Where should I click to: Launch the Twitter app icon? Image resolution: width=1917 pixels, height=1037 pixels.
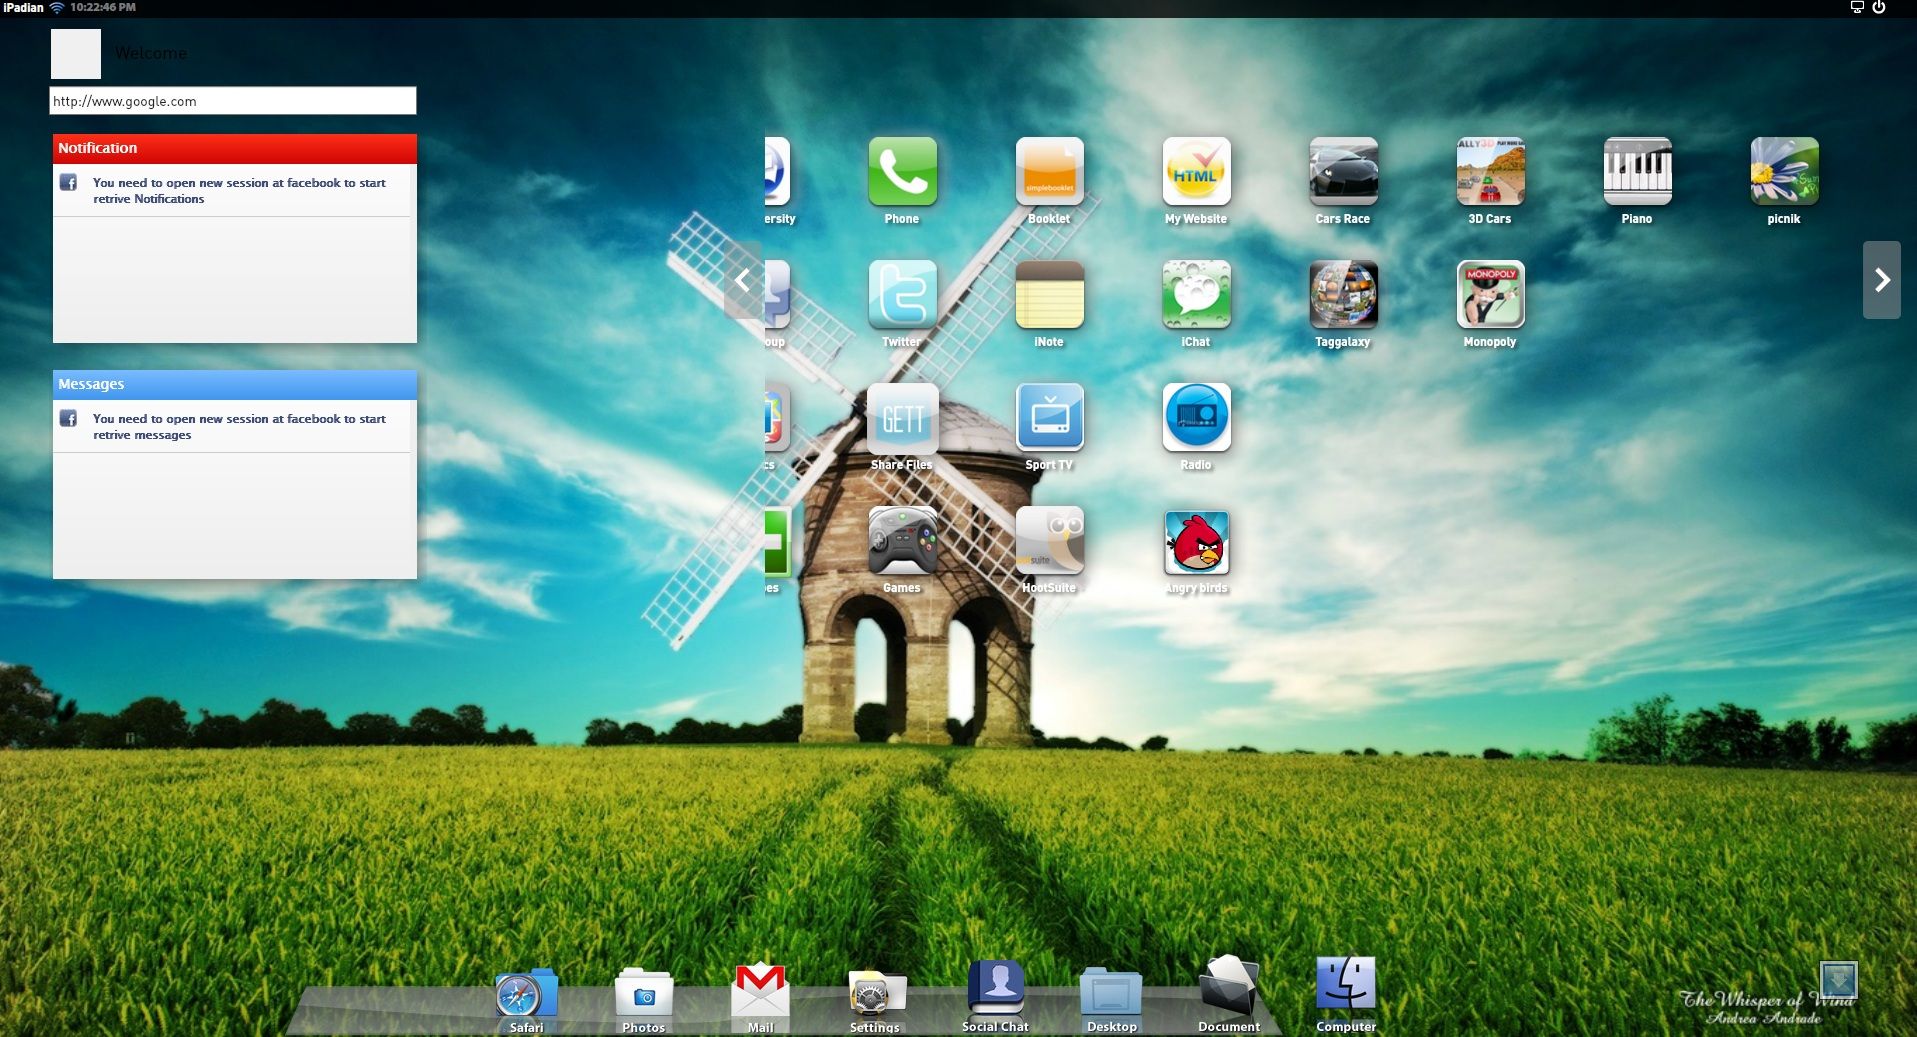pyautogui.click(x=902, y=295)
